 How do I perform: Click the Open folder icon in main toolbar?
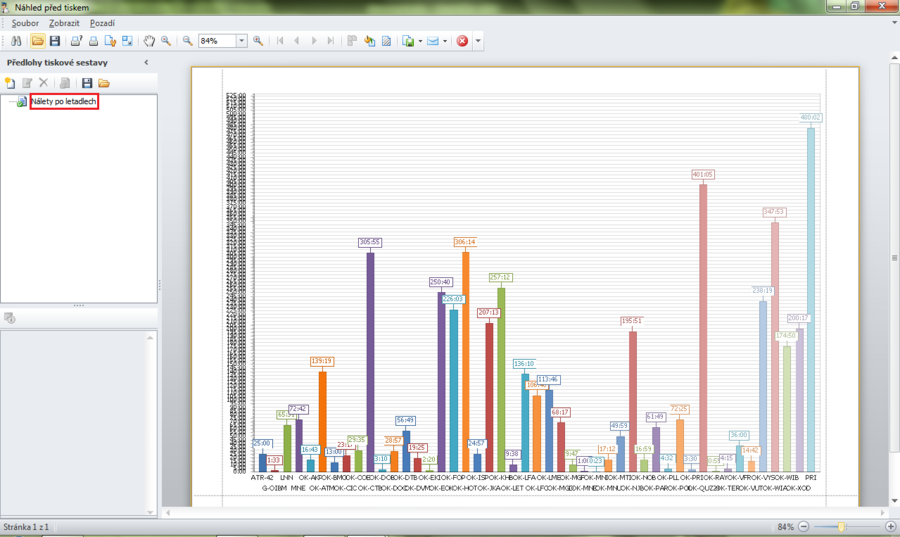[x=37, y=41]
